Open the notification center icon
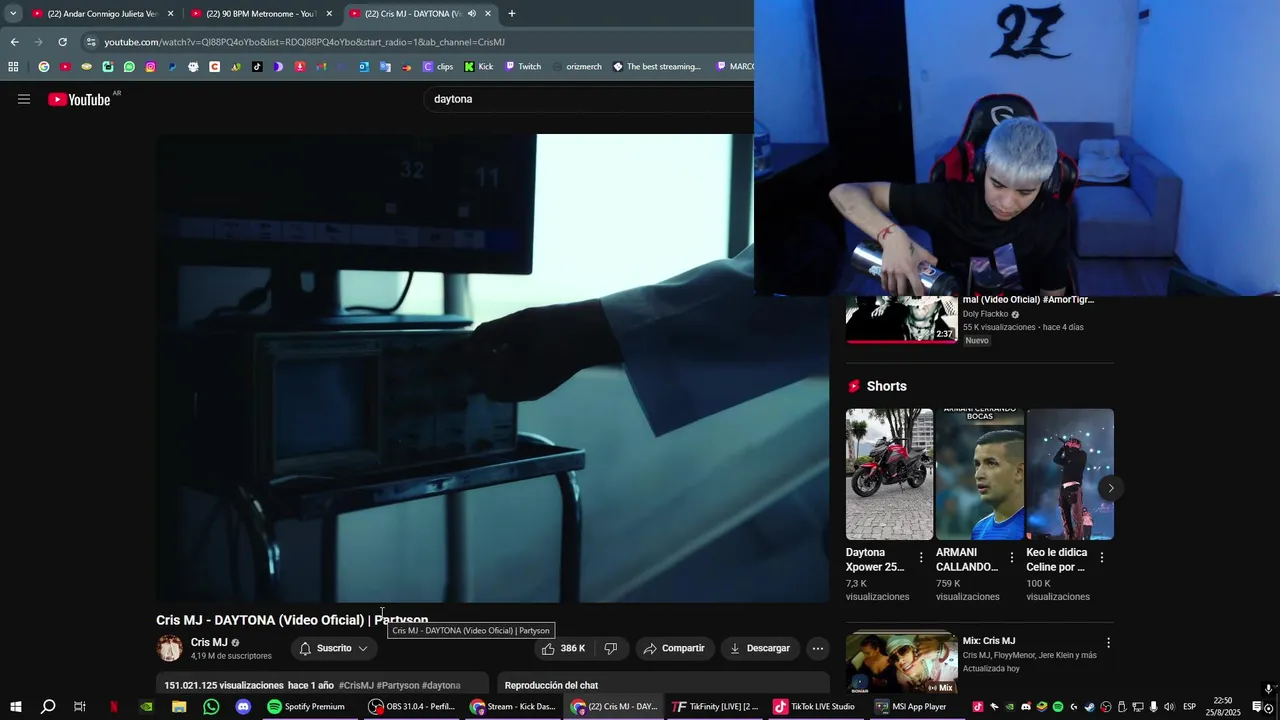Screen dimensions: 1280x720 [x=1257, y=707]
